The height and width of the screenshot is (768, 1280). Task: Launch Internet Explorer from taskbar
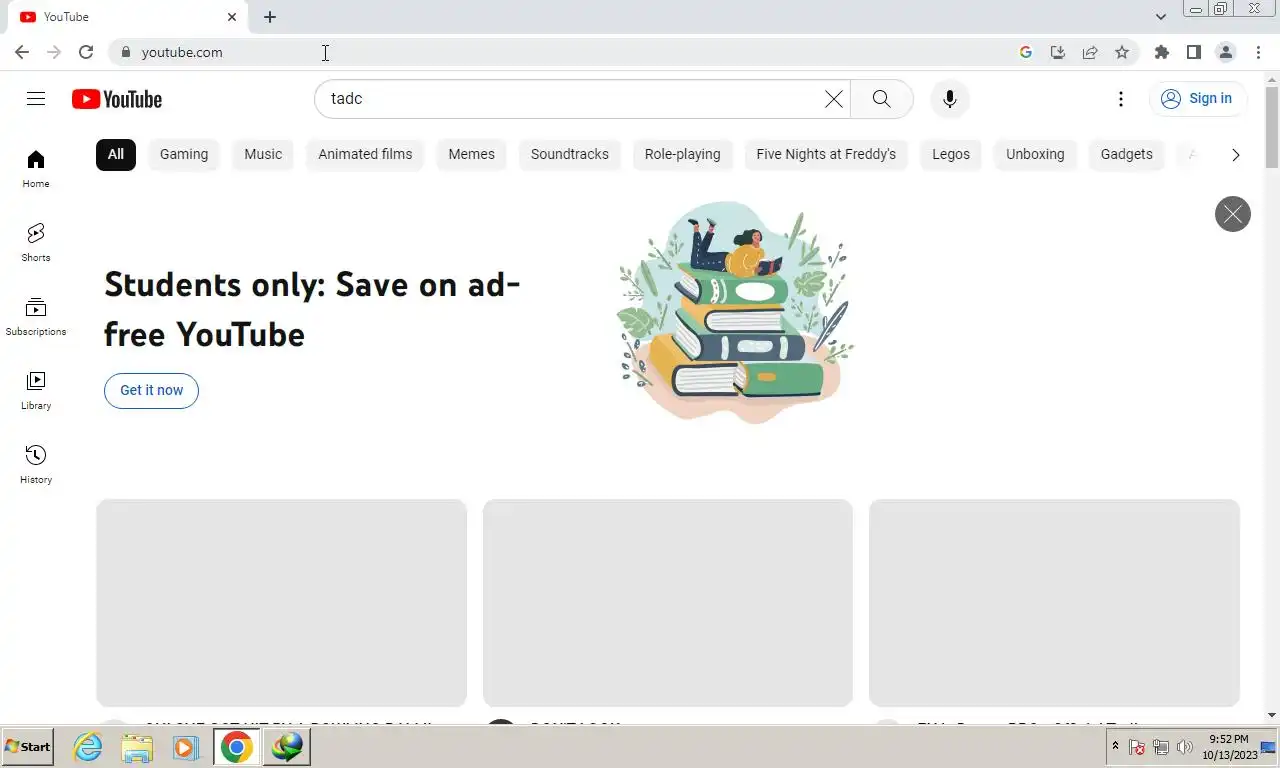pos(88,747)
